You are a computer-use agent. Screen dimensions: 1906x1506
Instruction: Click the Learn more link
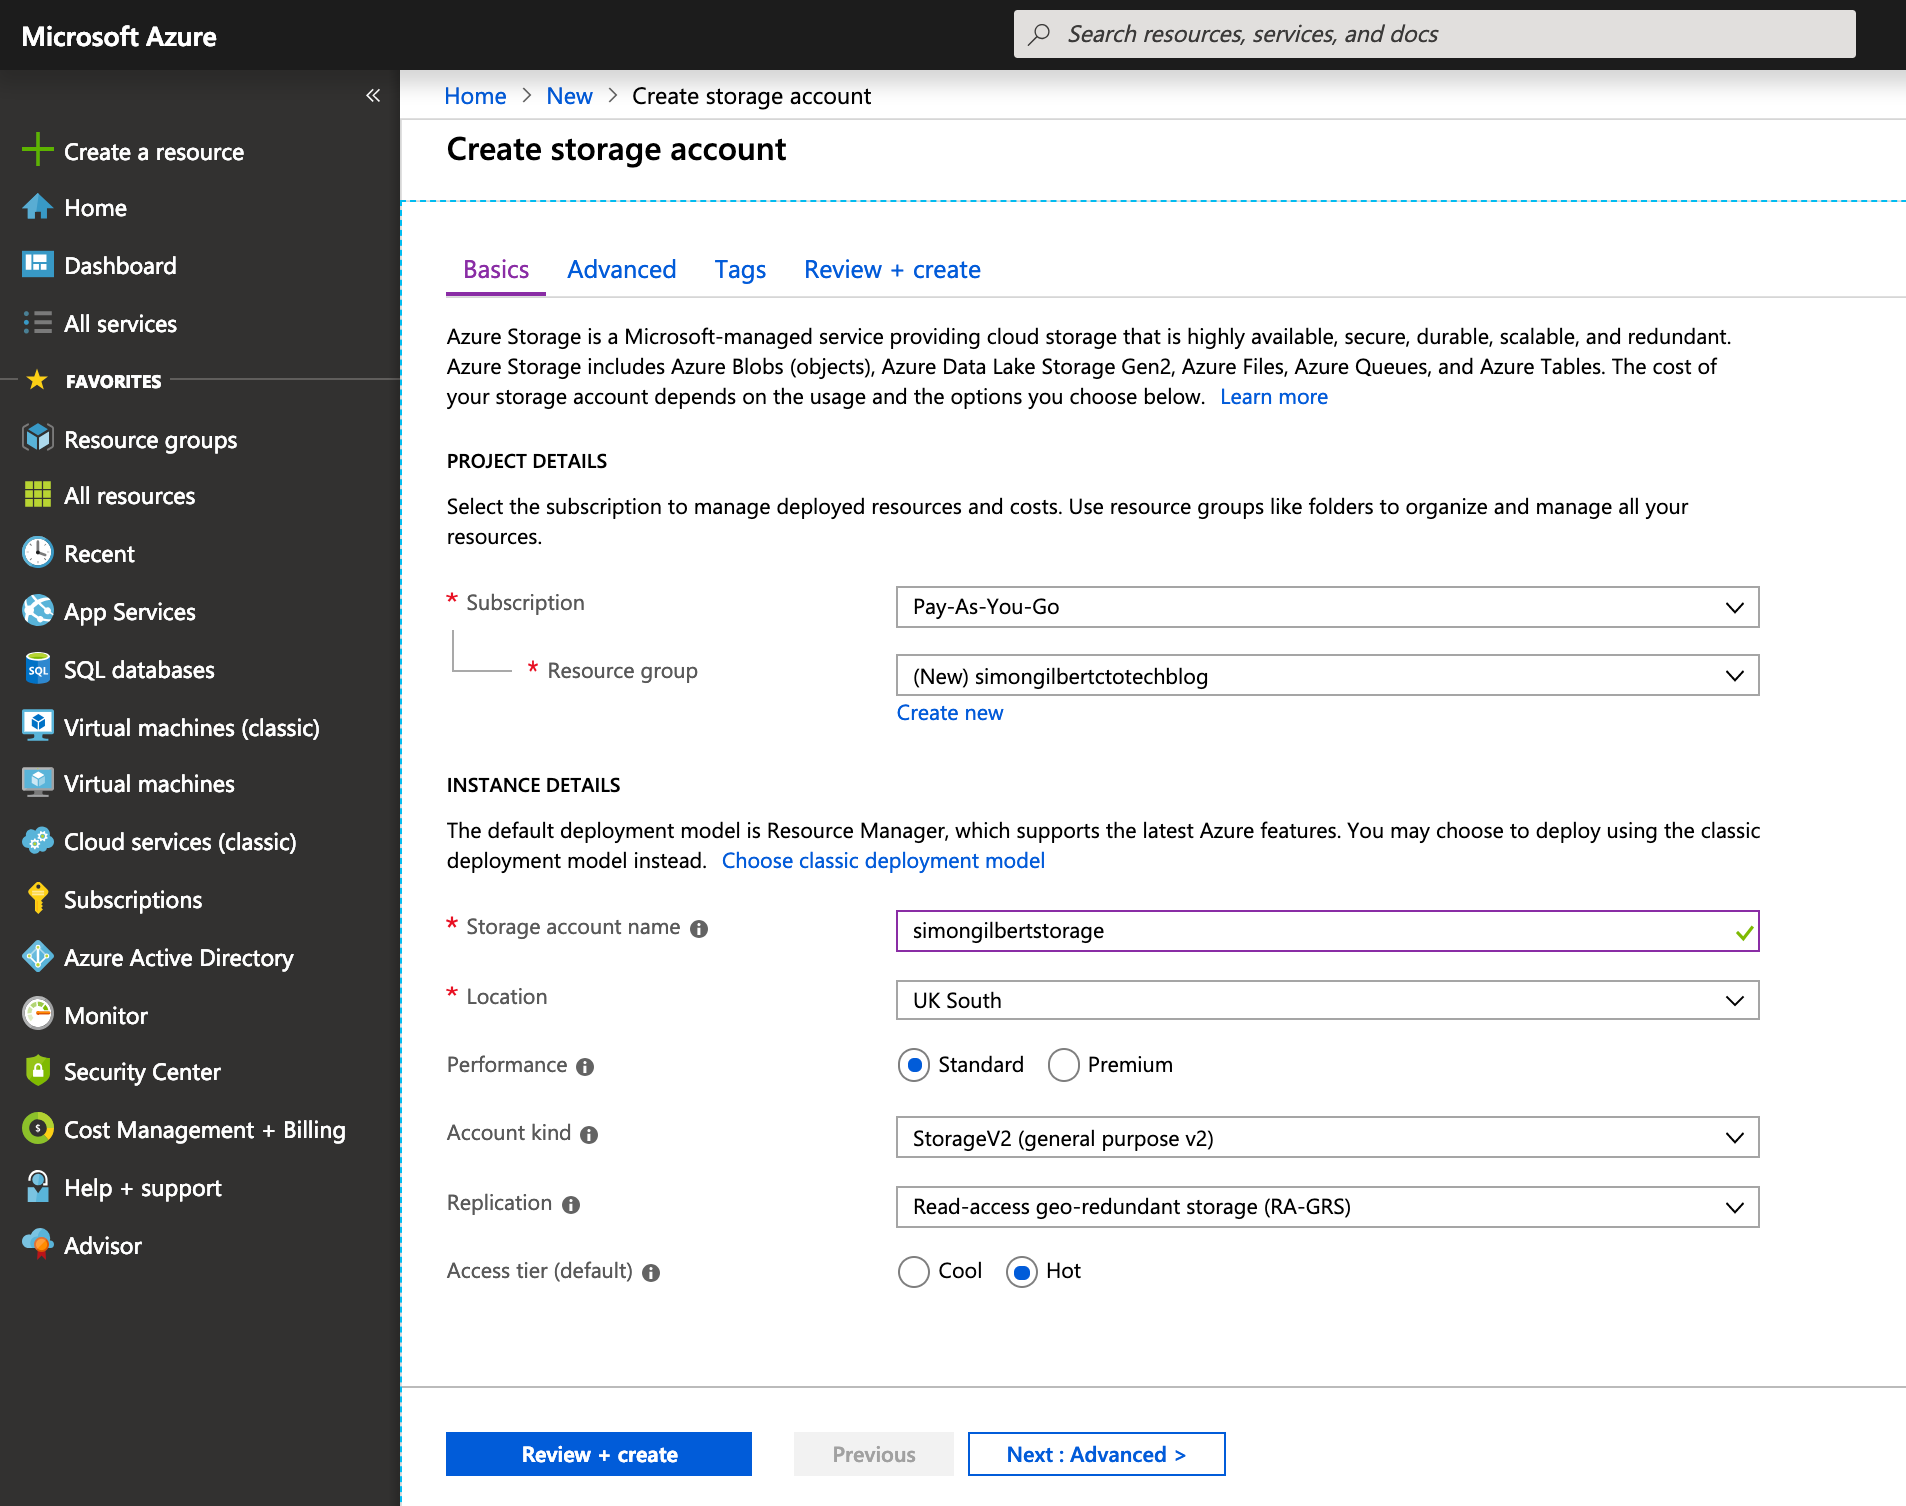[x=1274, y=396]
